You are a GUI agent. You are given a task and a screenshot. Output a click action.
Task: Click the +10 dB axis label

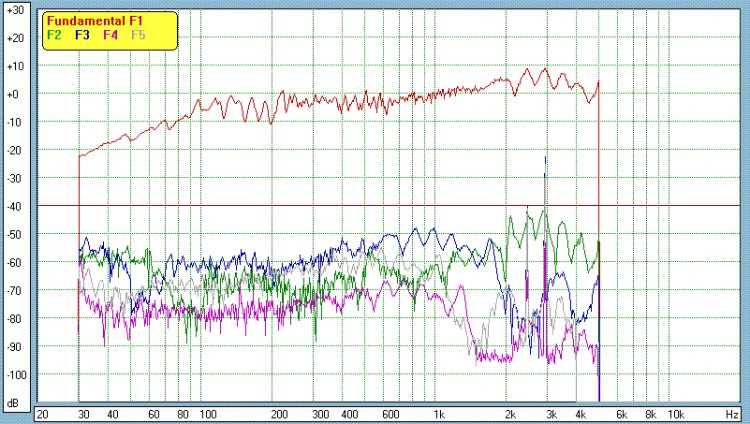pyautogui.click(x=15, y=66)
